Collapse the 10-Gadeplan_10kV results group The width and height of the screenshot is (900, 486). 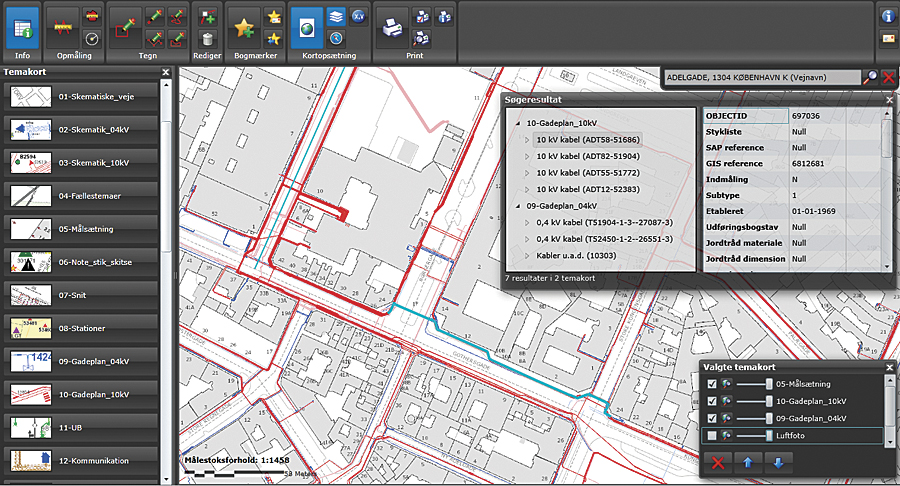coord(517,123)
